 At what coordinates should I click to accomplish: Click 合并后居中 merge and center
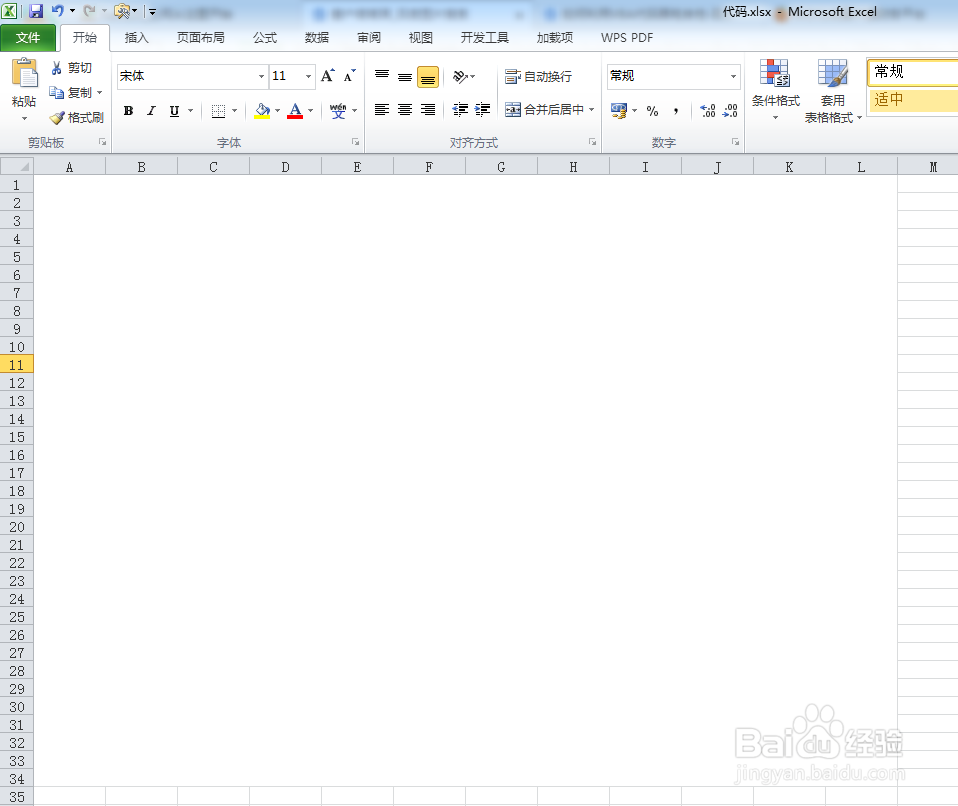[x=544, y=110]
